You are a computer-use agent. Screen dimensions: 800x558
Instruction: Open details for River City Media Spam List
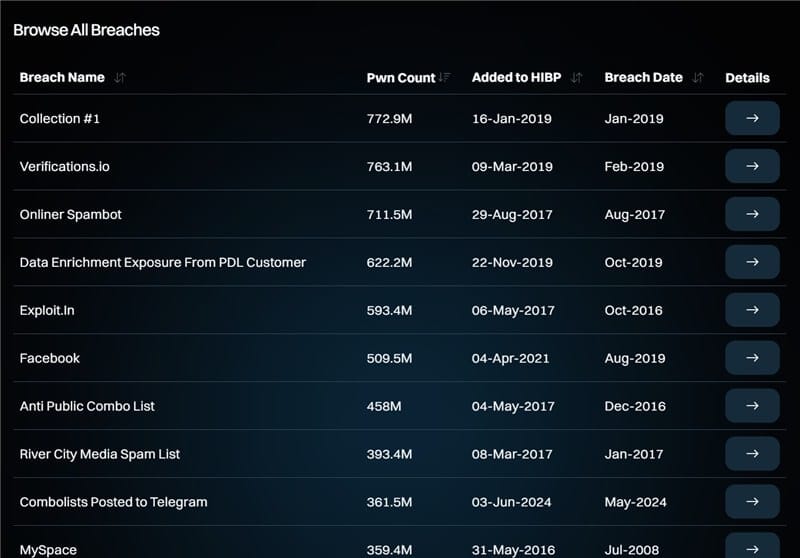tap(752, 454)
